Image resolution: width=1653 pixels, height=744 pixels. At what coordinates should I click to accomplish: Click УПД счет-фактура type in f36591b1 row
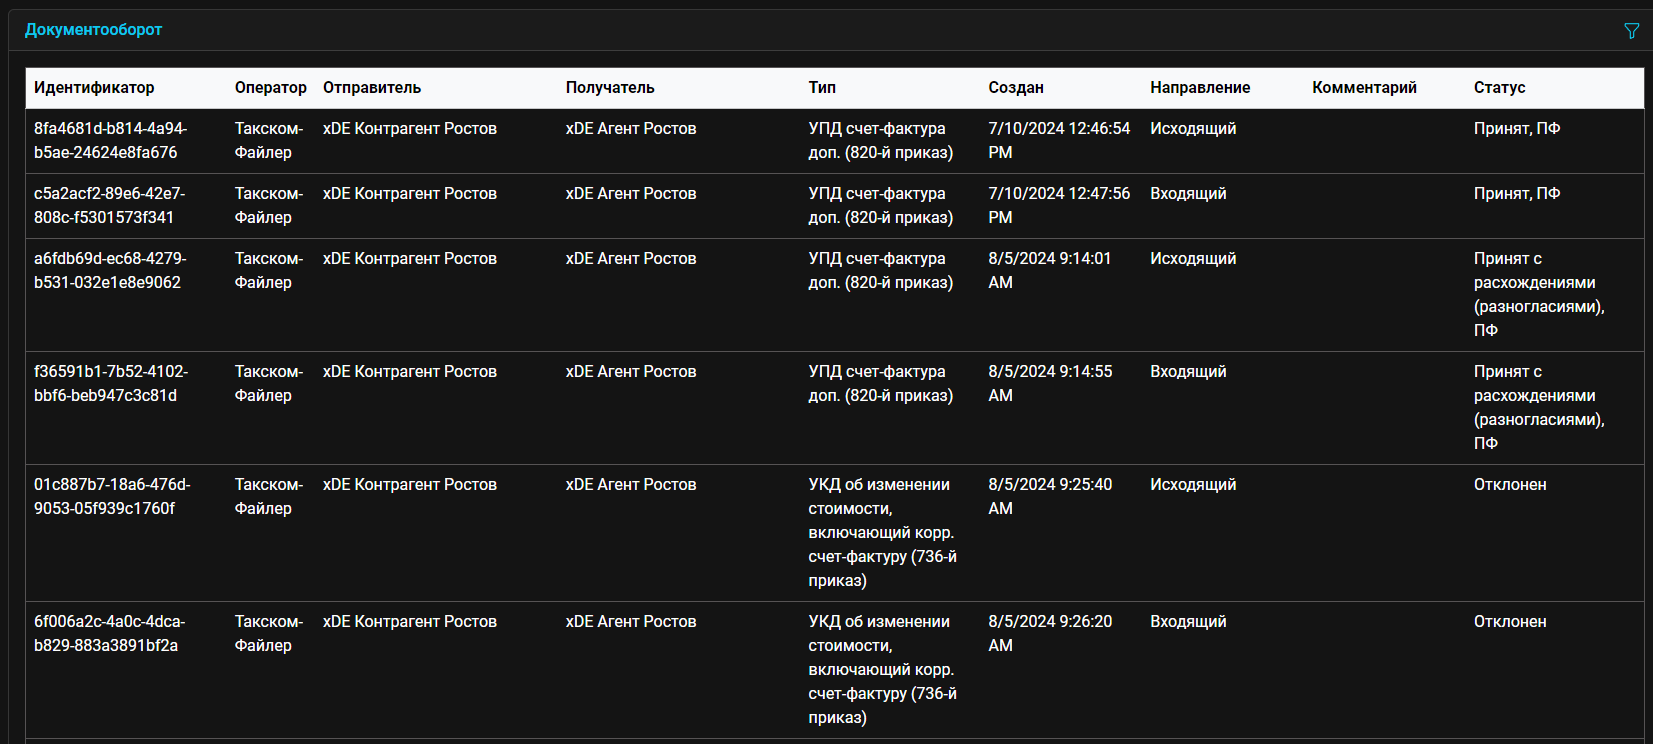pyautogui.click(x=881, y=384)
